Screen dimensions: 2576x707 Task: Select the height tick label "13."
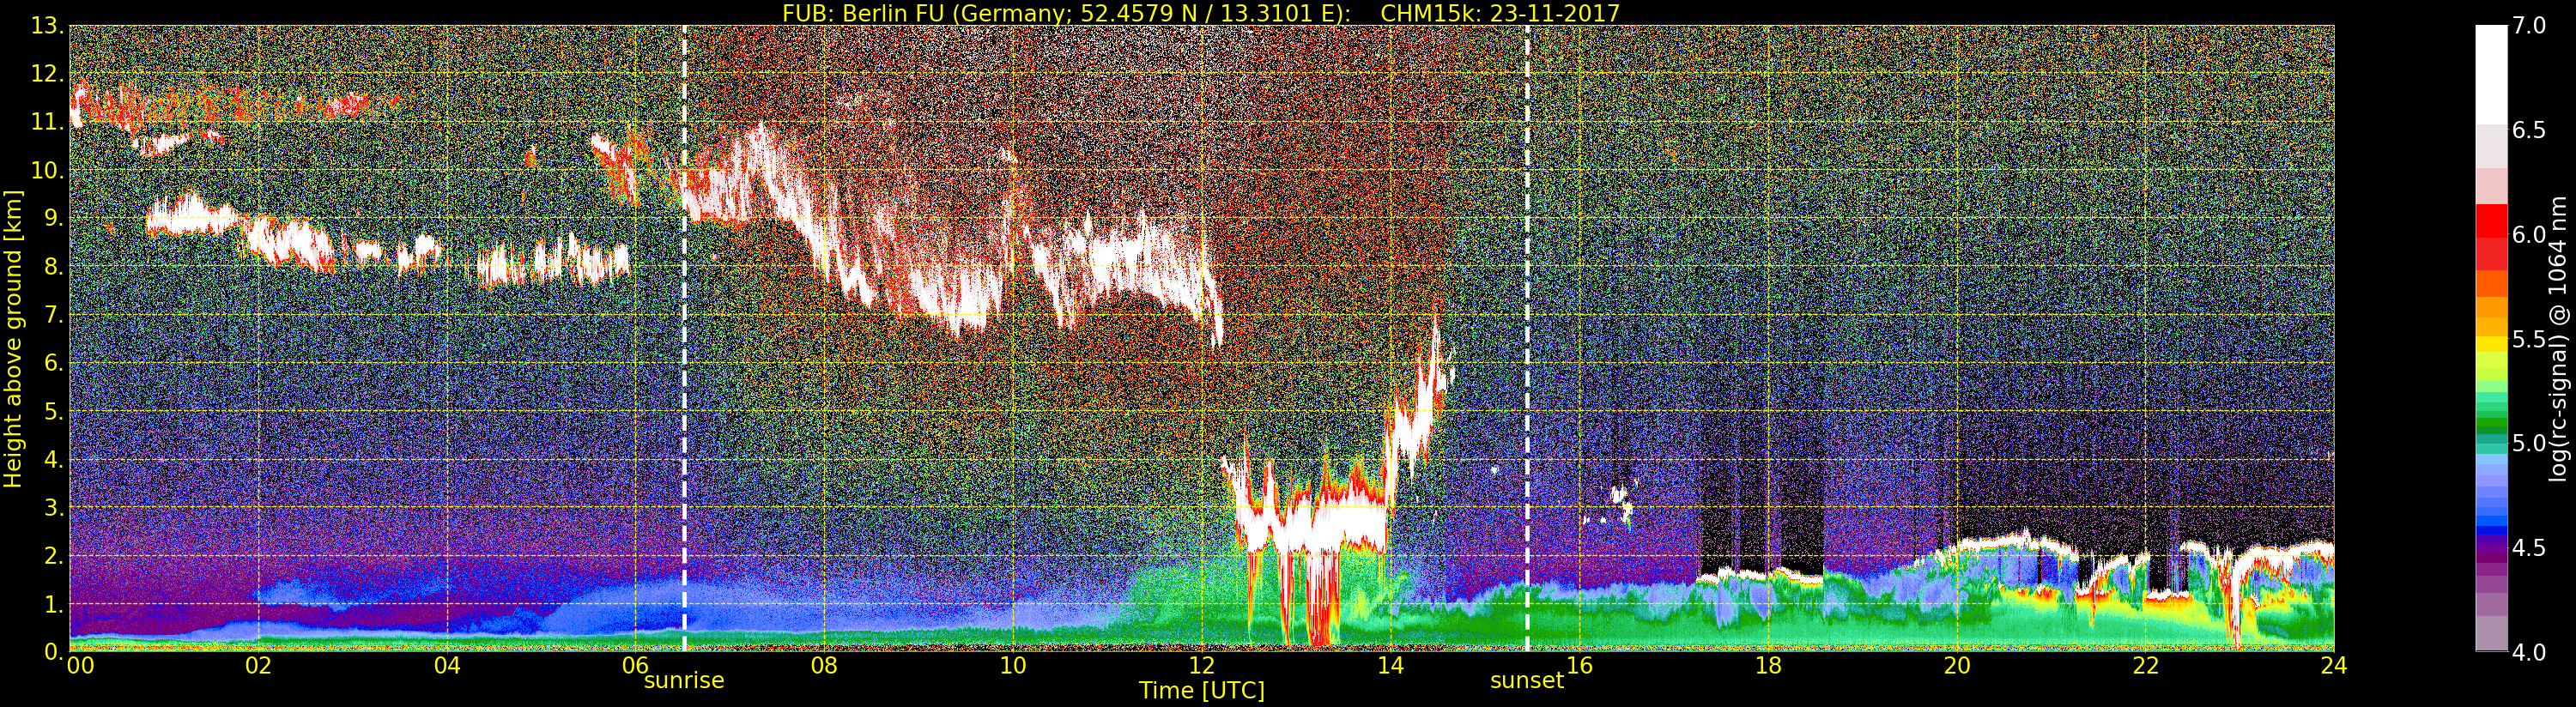(x=47, y=26)
